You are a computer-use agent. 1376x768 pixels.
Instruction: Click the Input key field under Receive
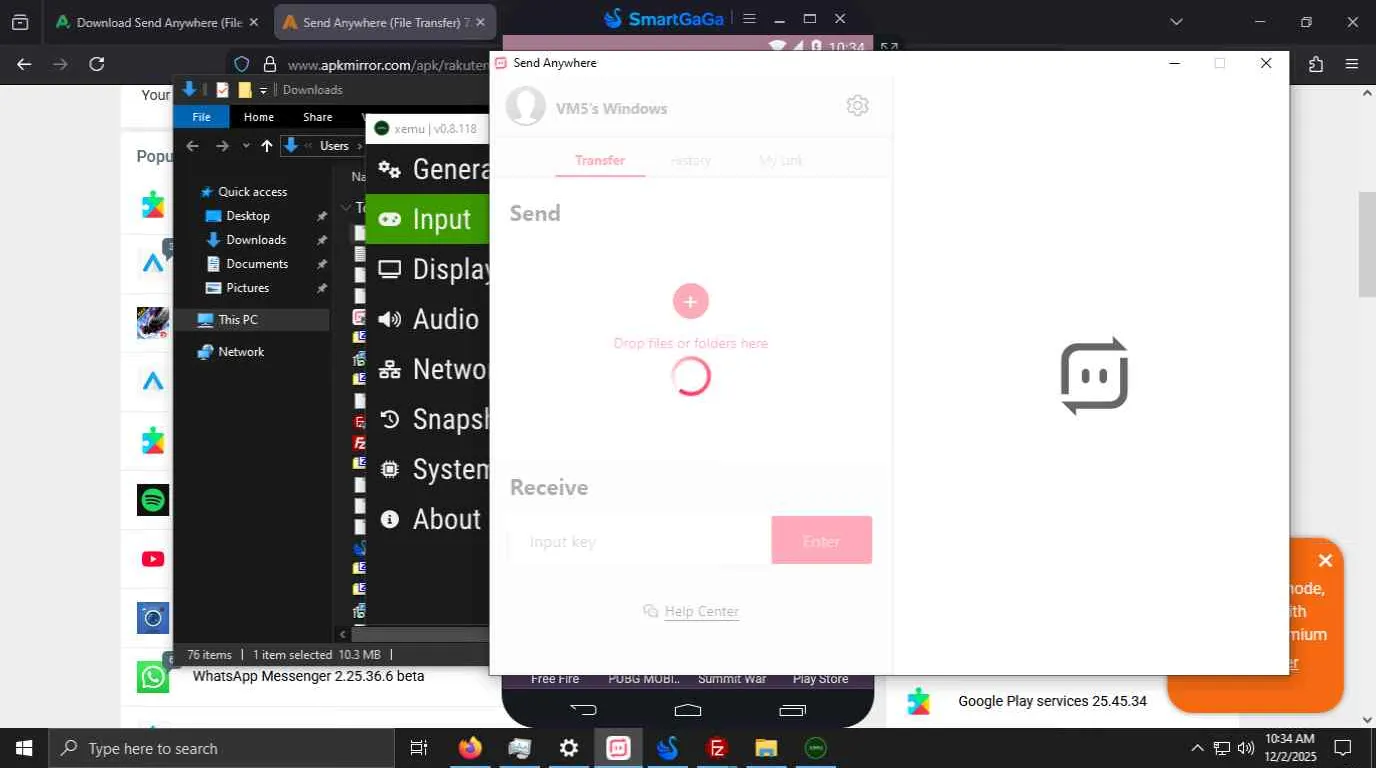tap(640, 541)
